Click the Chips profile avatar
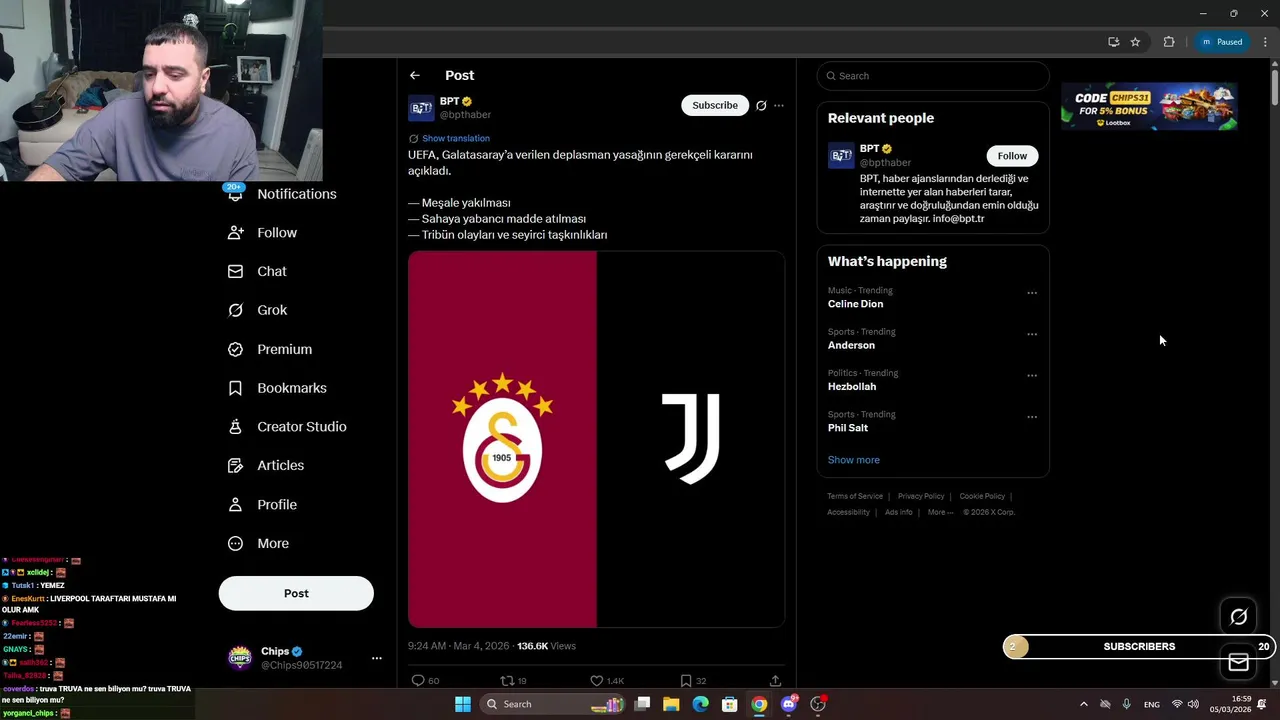1280x720 pixels. 240,658
